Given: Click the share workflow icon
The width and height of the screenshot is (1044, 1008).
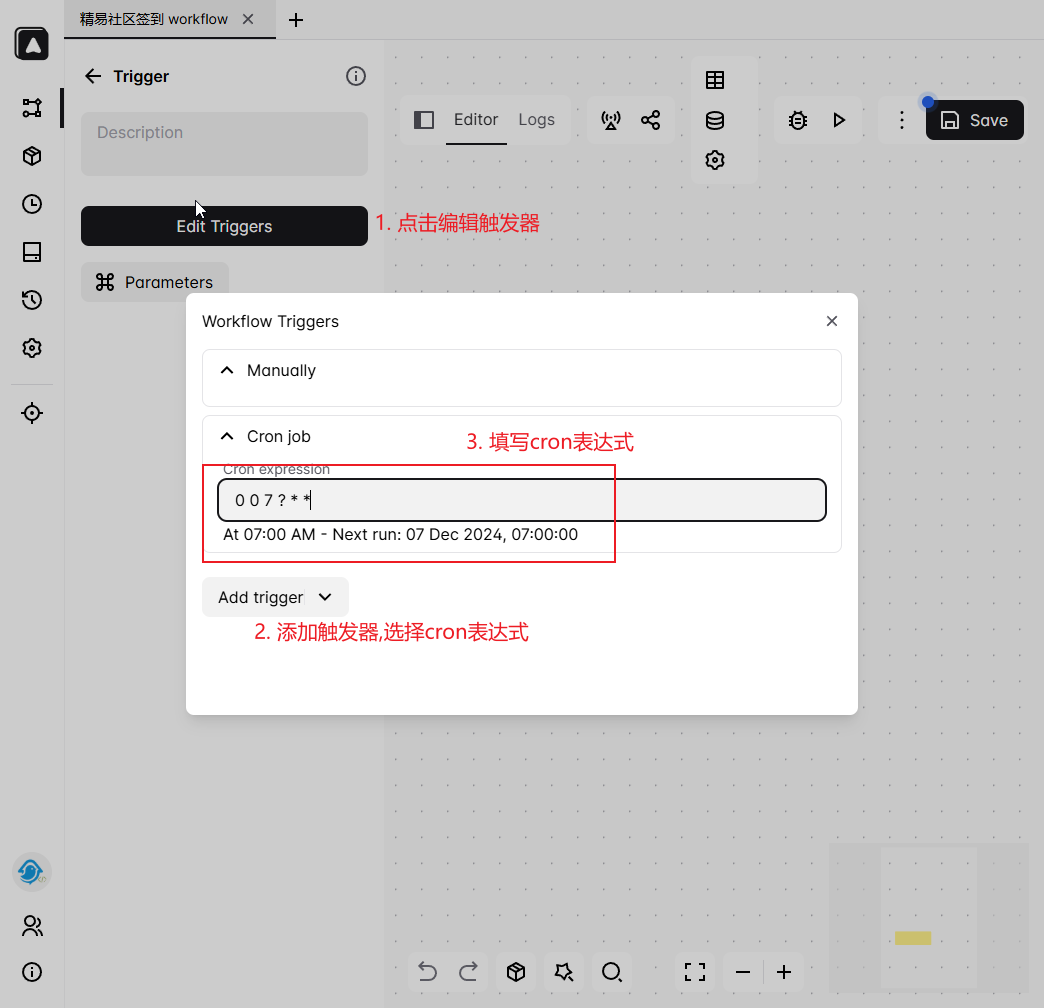Looking at the screenshot, I should (651, 120).
